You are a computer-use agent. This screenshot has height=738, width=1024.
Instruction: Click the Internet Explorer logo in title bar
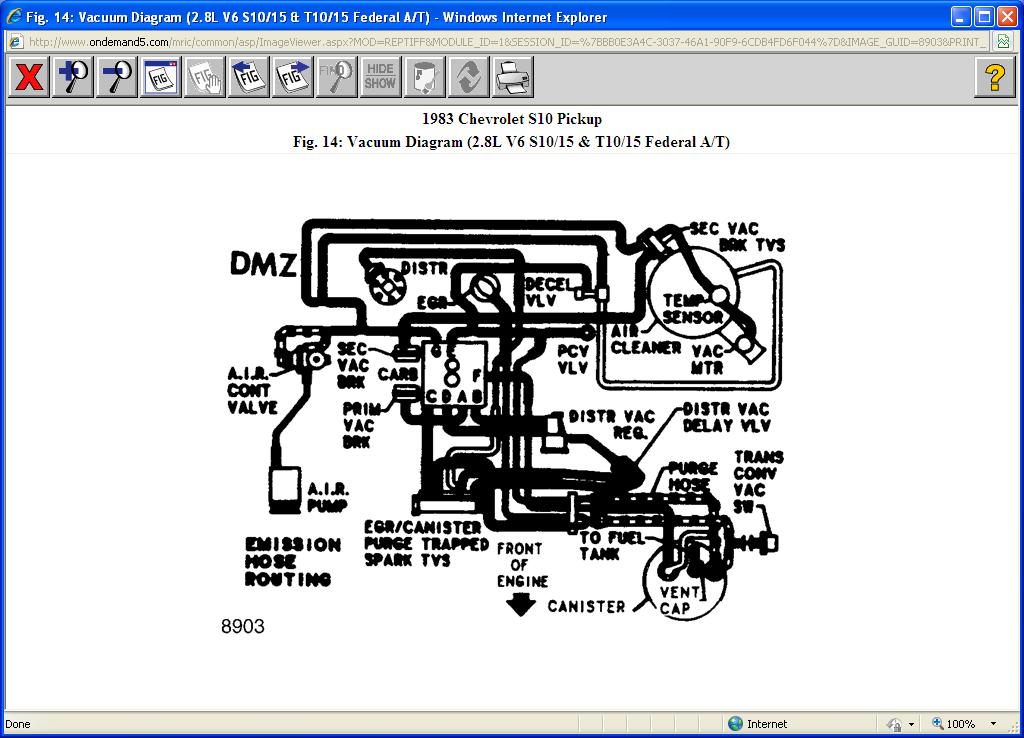pos(14,16)
